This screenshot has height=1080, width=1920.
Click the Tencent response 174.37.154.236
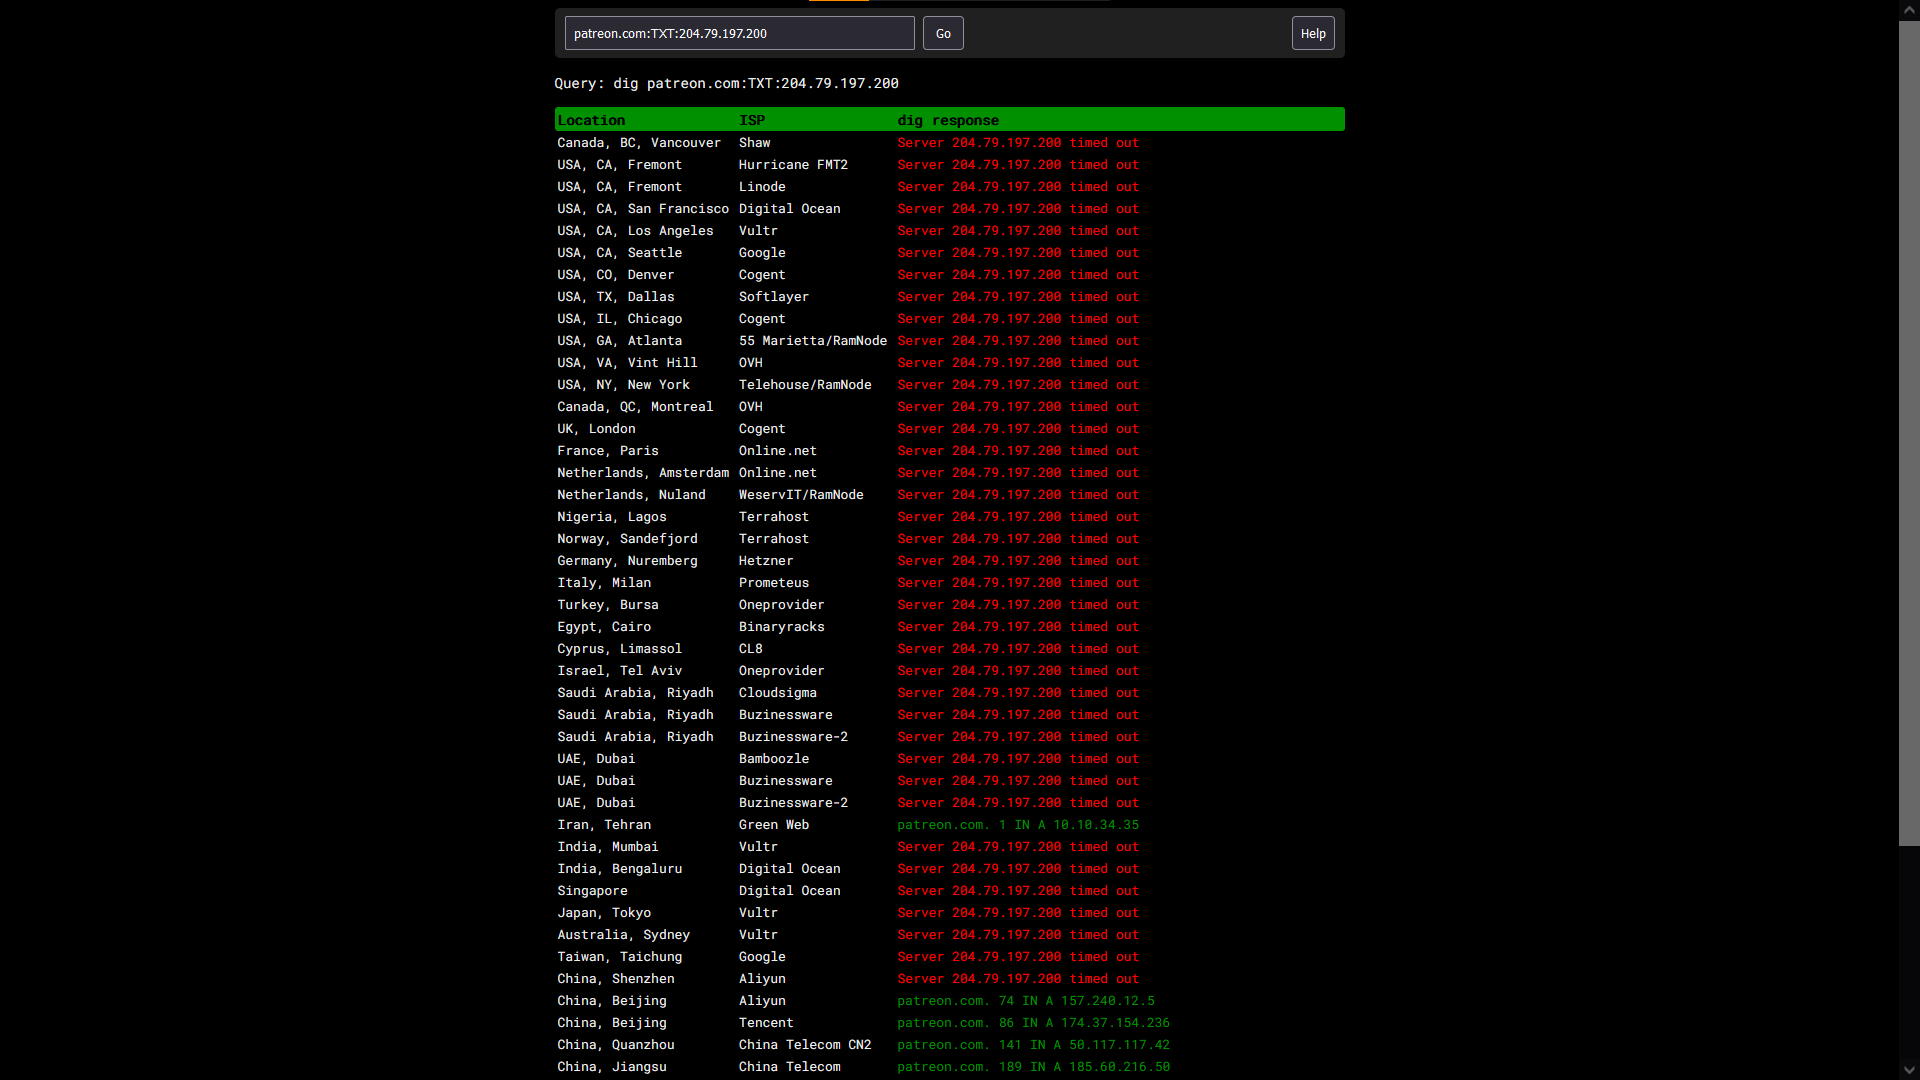1033,1023
